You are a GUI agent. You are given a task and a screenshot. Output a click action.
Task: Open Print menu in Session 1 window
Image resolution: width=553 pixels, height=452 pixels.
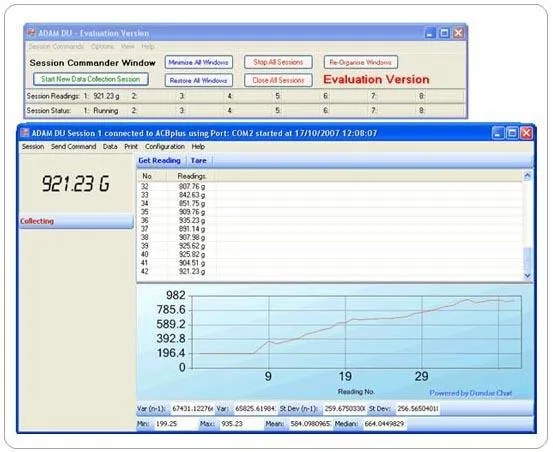coord(131,146)
